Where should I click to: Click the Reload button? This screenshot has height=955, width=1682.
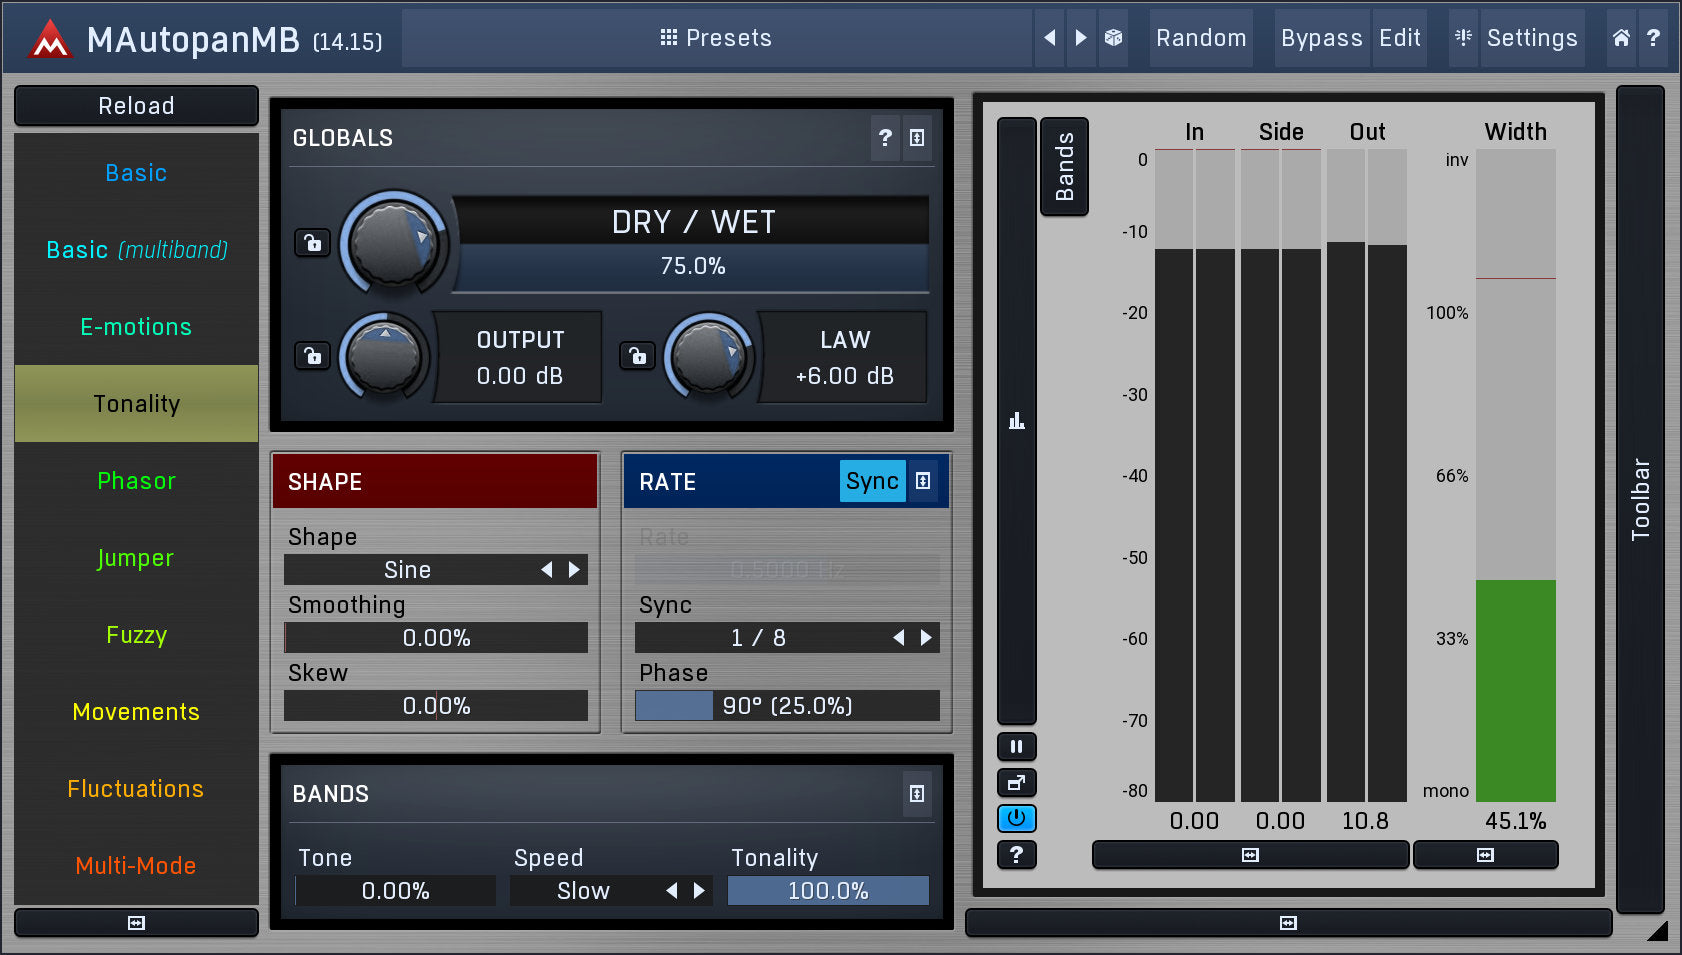point(136,106)
